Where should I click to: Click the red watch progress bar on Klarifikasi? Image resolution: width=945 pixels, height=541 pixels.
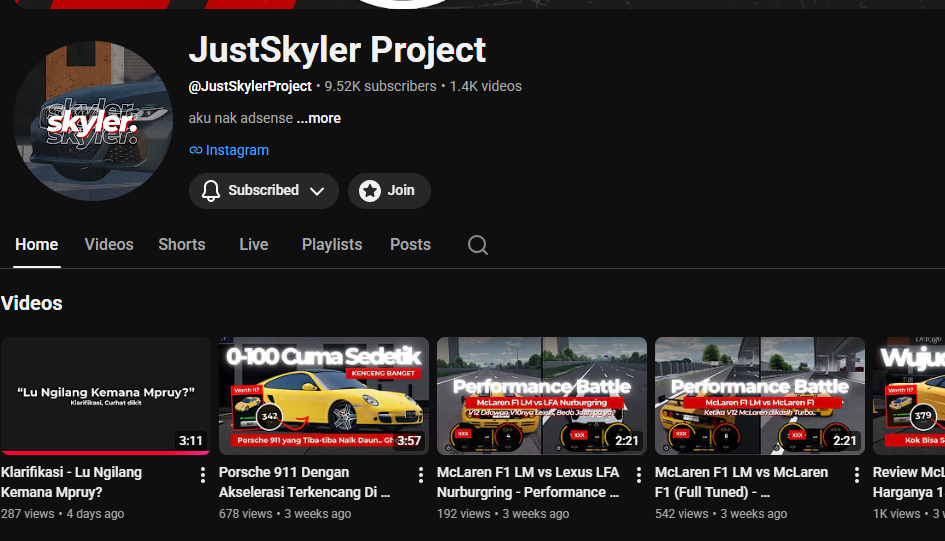(x=105, y=452)
